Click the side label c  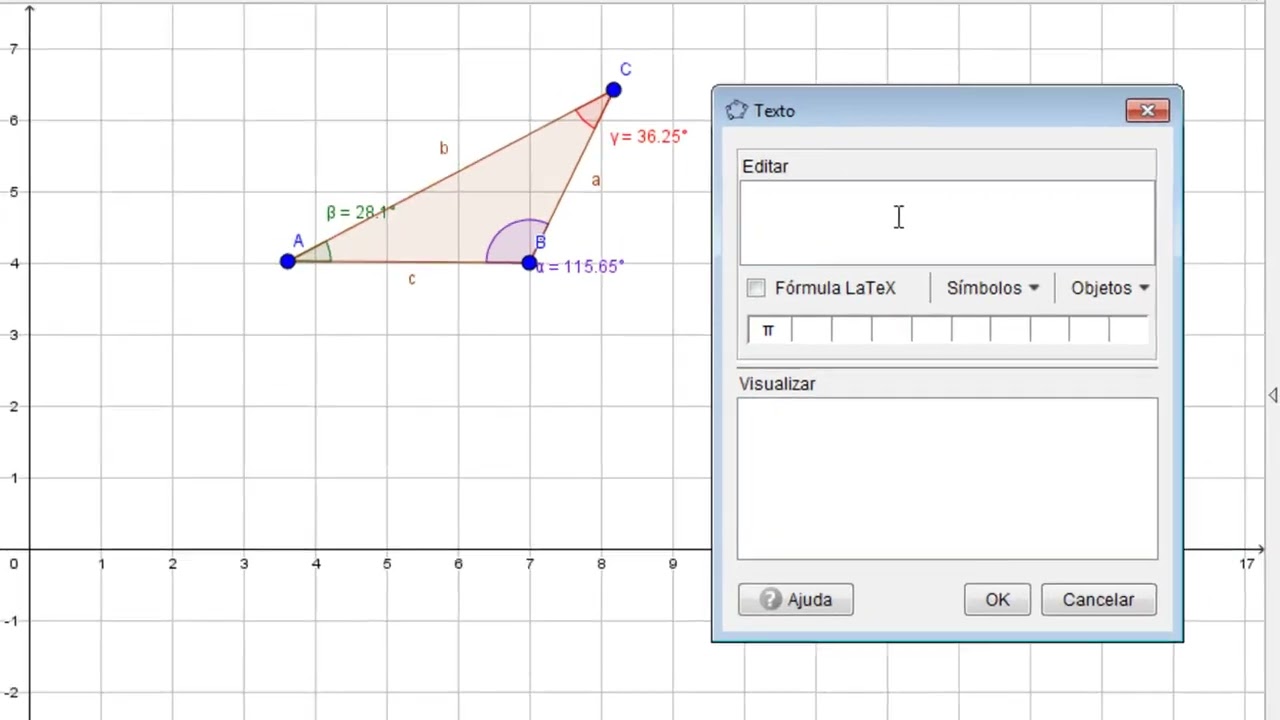click(412, 279)
